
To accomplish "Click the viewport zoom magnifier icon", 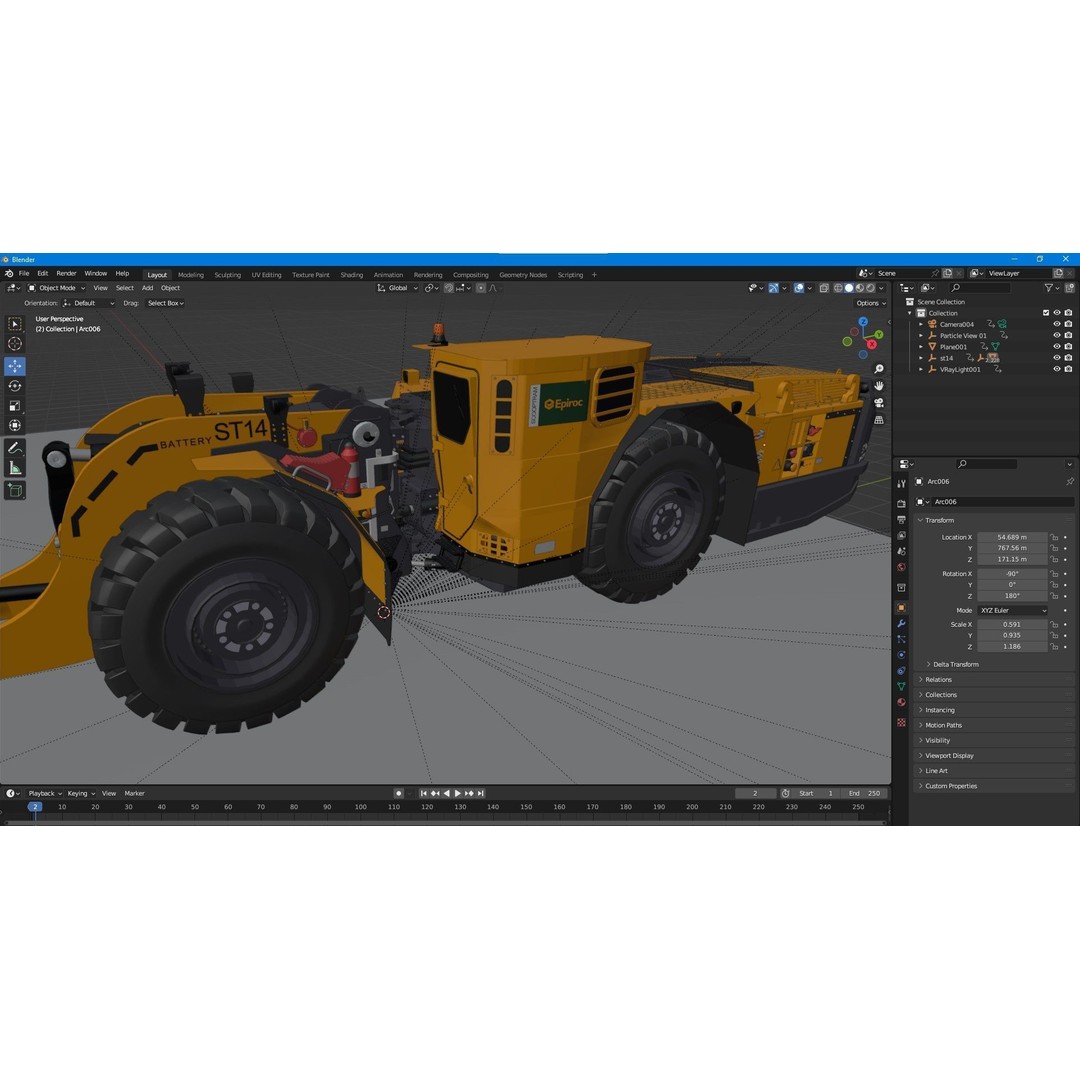I will [879, 369].
